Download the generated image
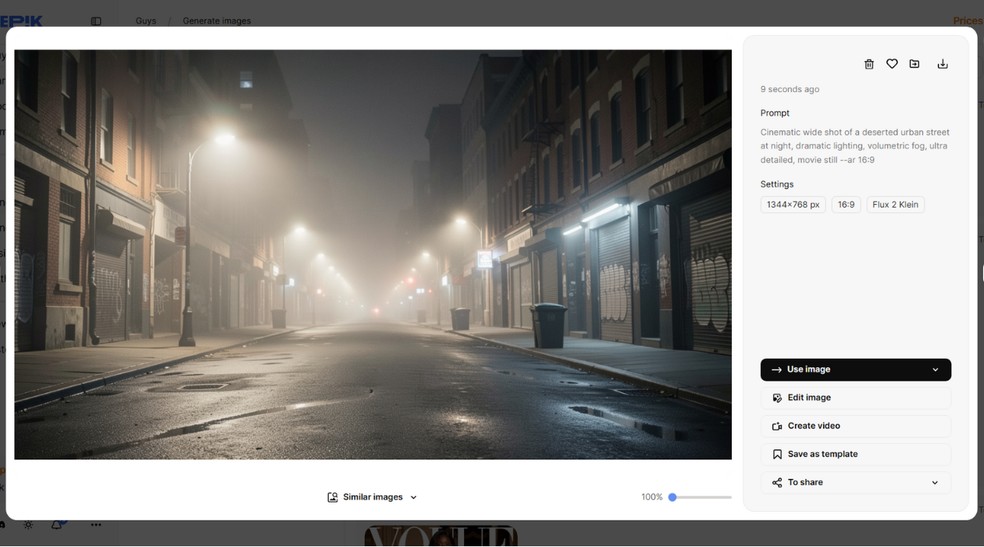 coord(942,64)
